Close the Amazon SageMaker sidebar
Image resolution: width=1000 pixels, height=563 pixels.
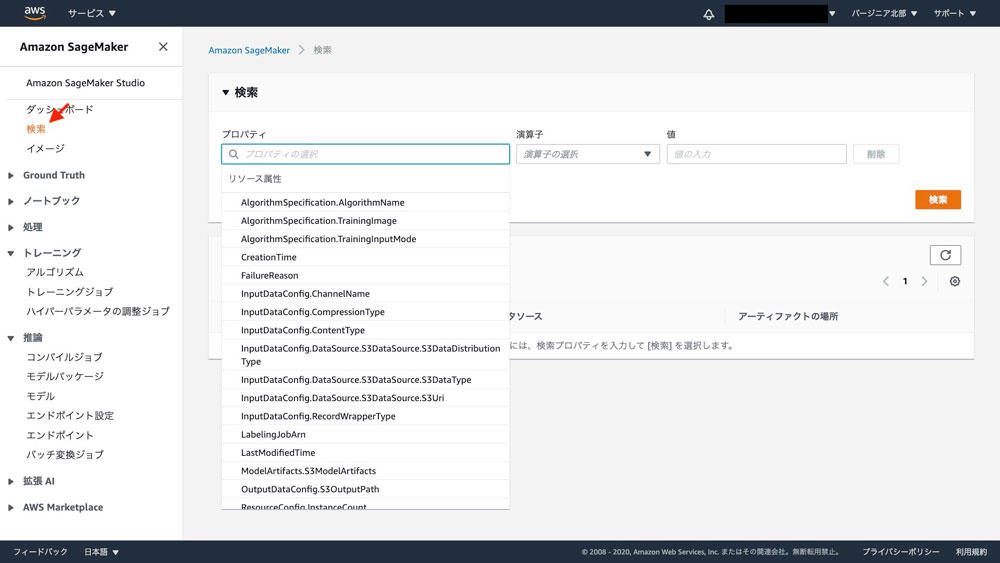(163, 47)
